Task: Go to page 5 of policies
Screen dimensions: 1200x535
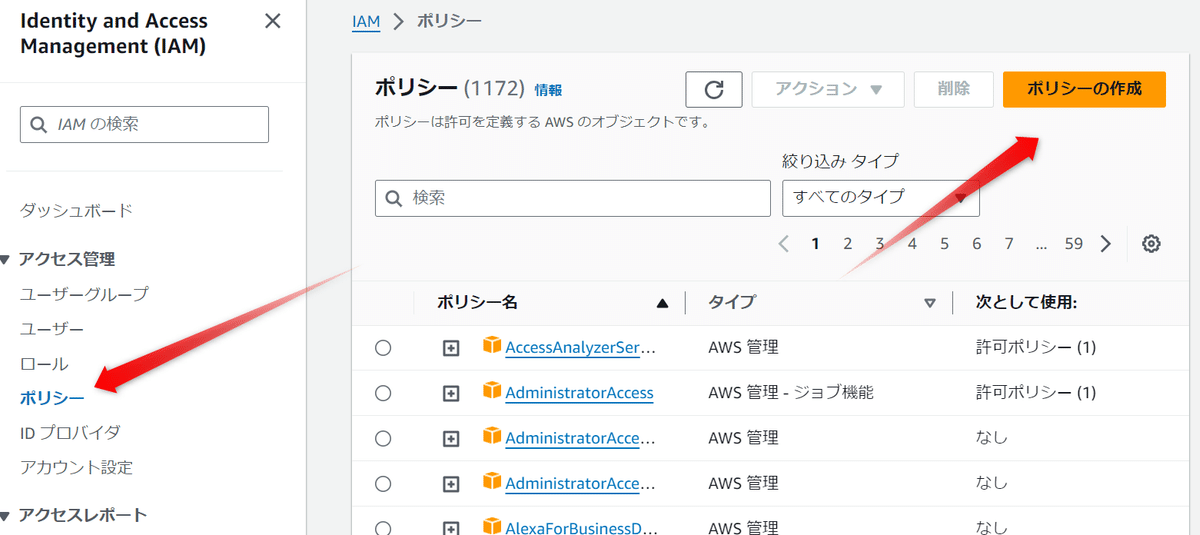Action: click(944, 243)
